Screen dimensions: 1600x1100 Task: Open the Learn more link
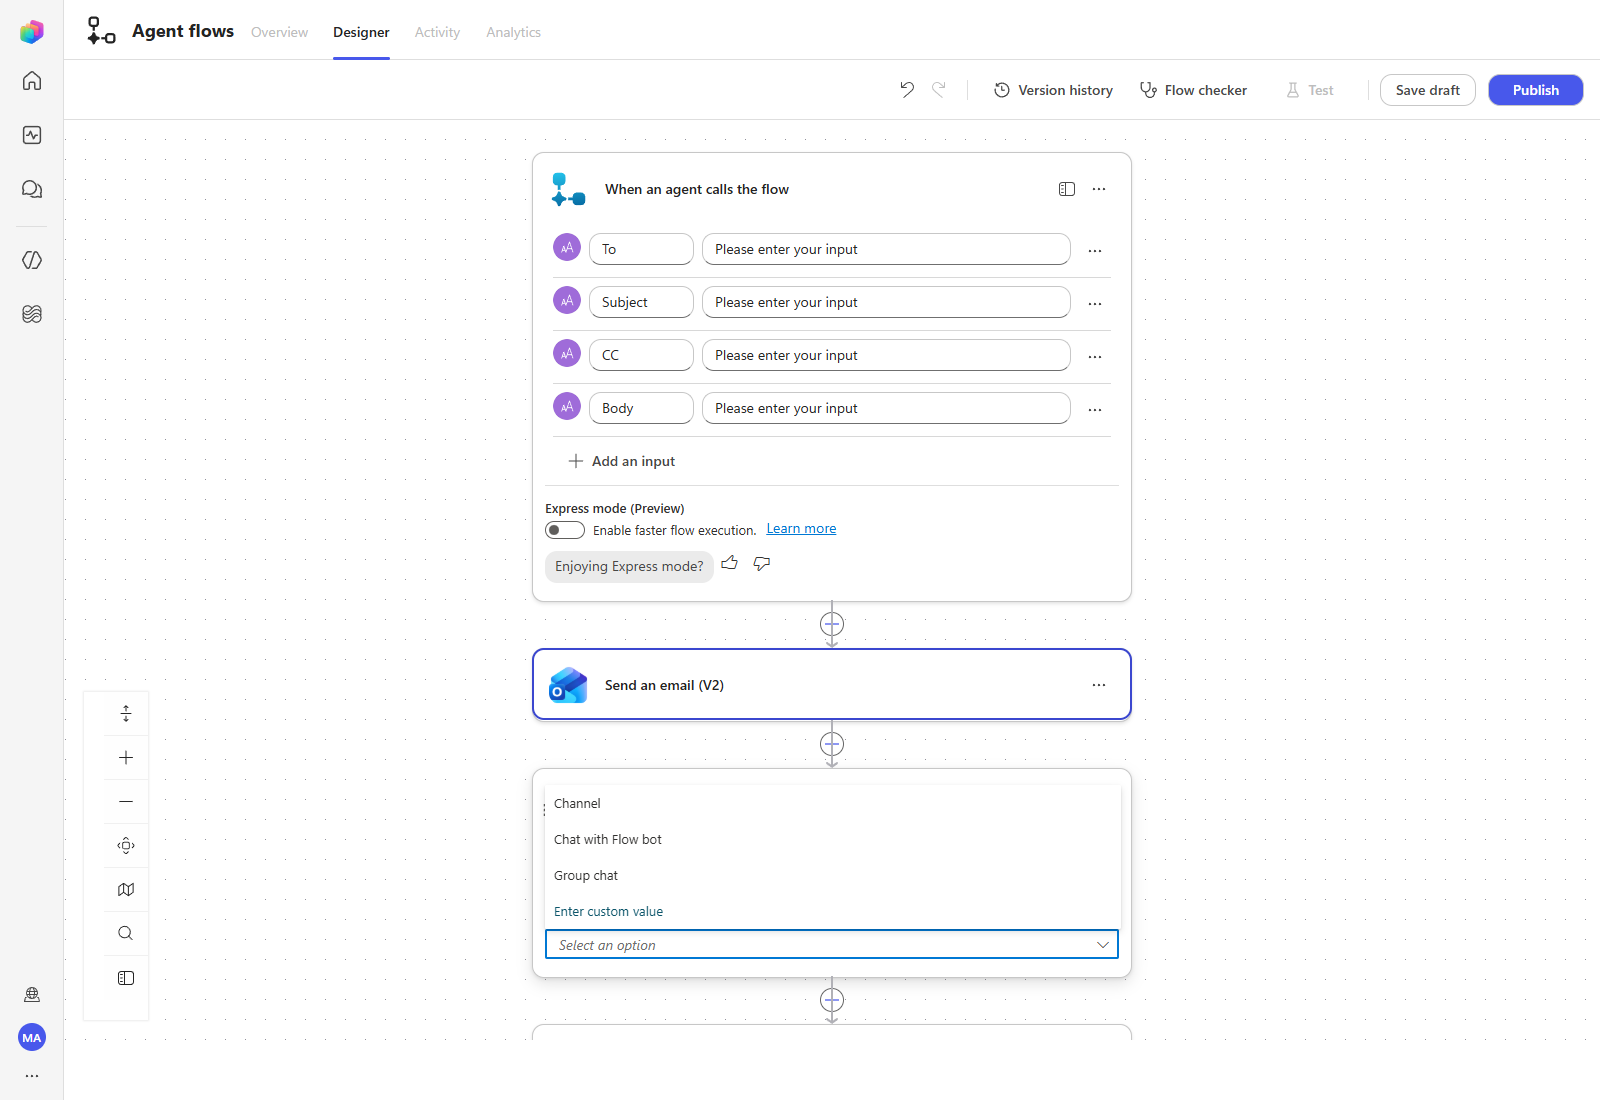coord(801,529)
